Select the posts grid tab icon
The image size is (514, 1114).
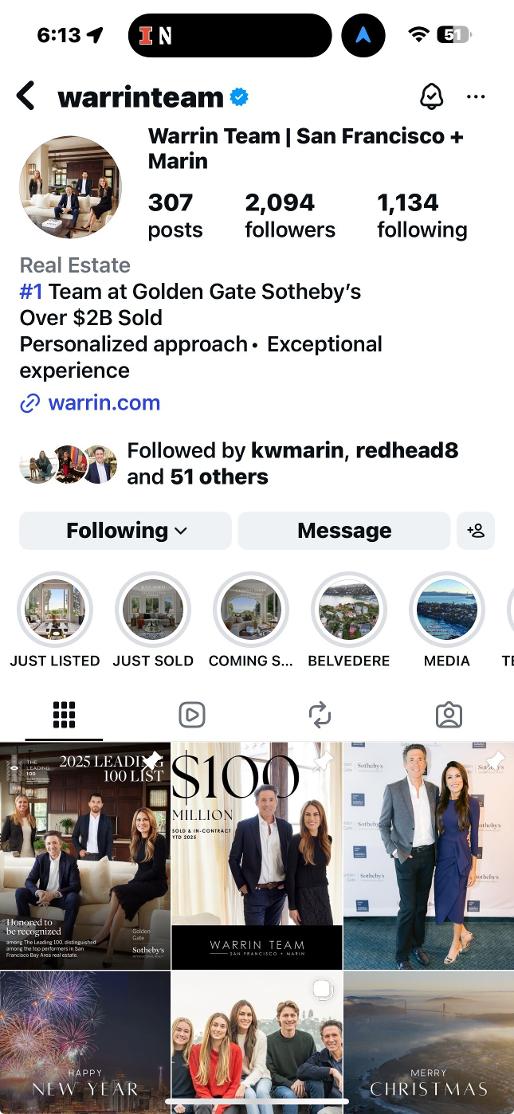point(64,715)
